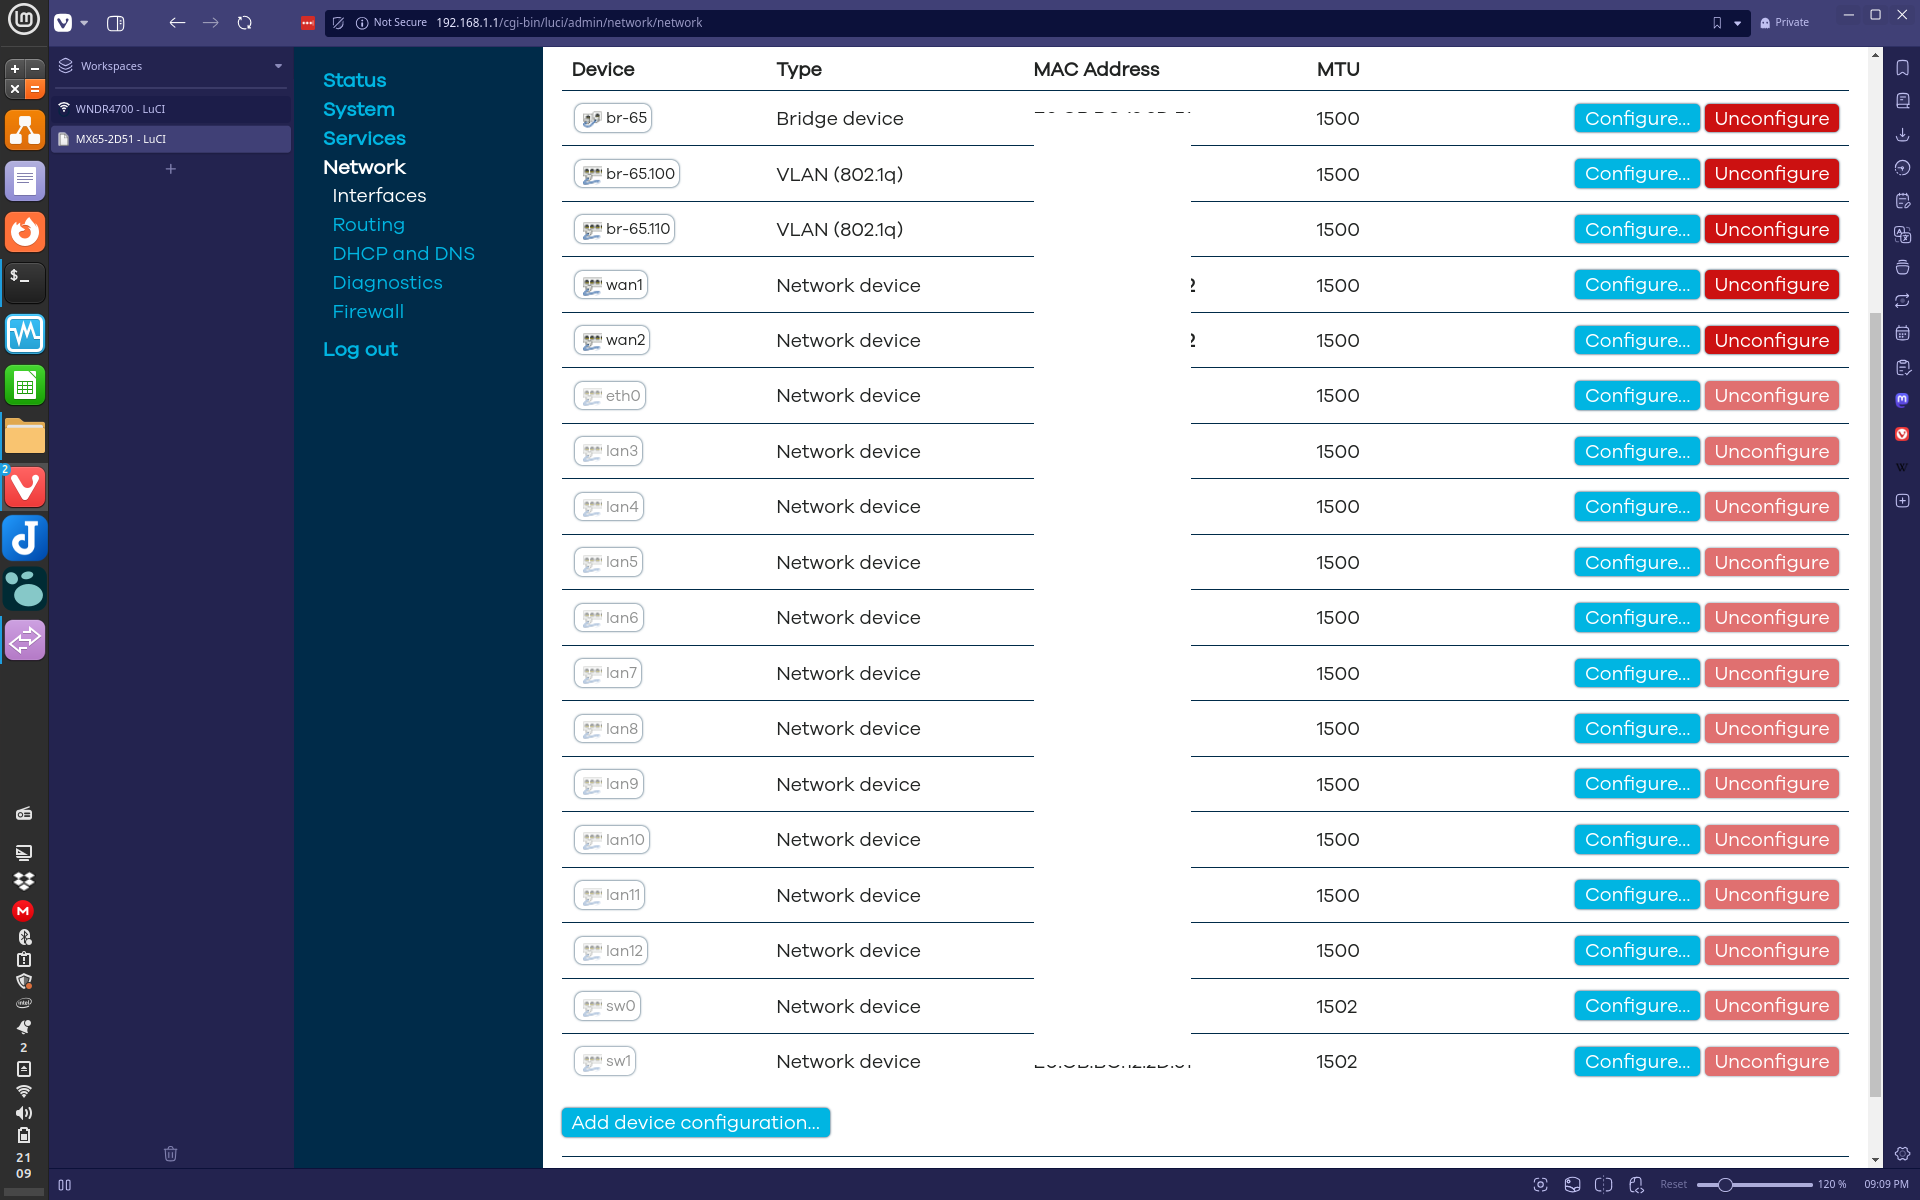
Task: Open the Vivaldi main menu icon
Action: (x=63, y=22)
